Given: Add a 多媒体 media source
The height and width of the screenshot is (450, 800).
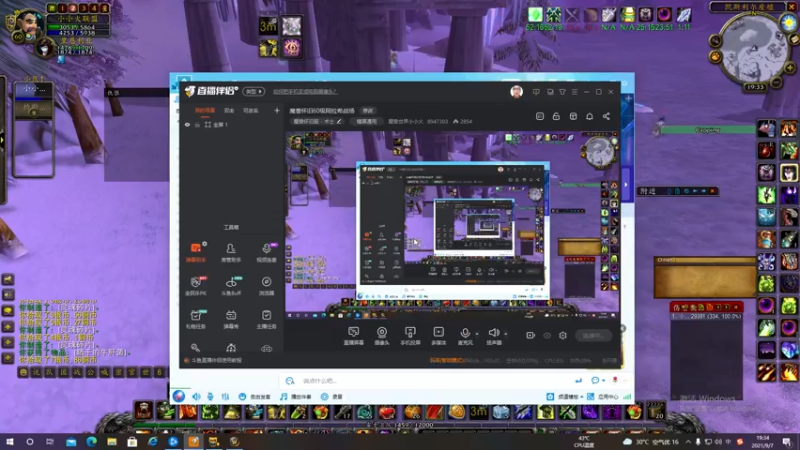Looking at the screenshot, I should (438, 336).
